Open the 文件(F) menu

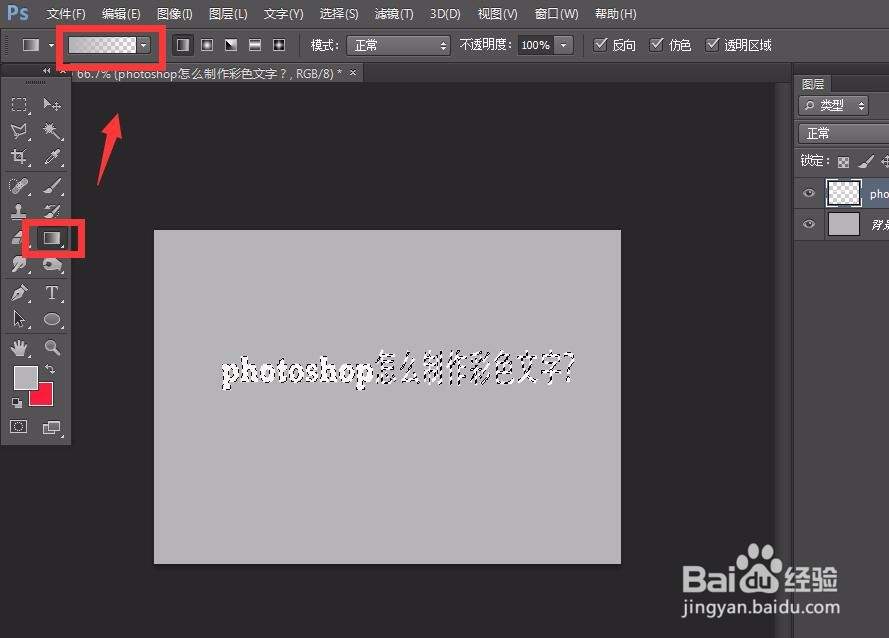coord(66,14)
